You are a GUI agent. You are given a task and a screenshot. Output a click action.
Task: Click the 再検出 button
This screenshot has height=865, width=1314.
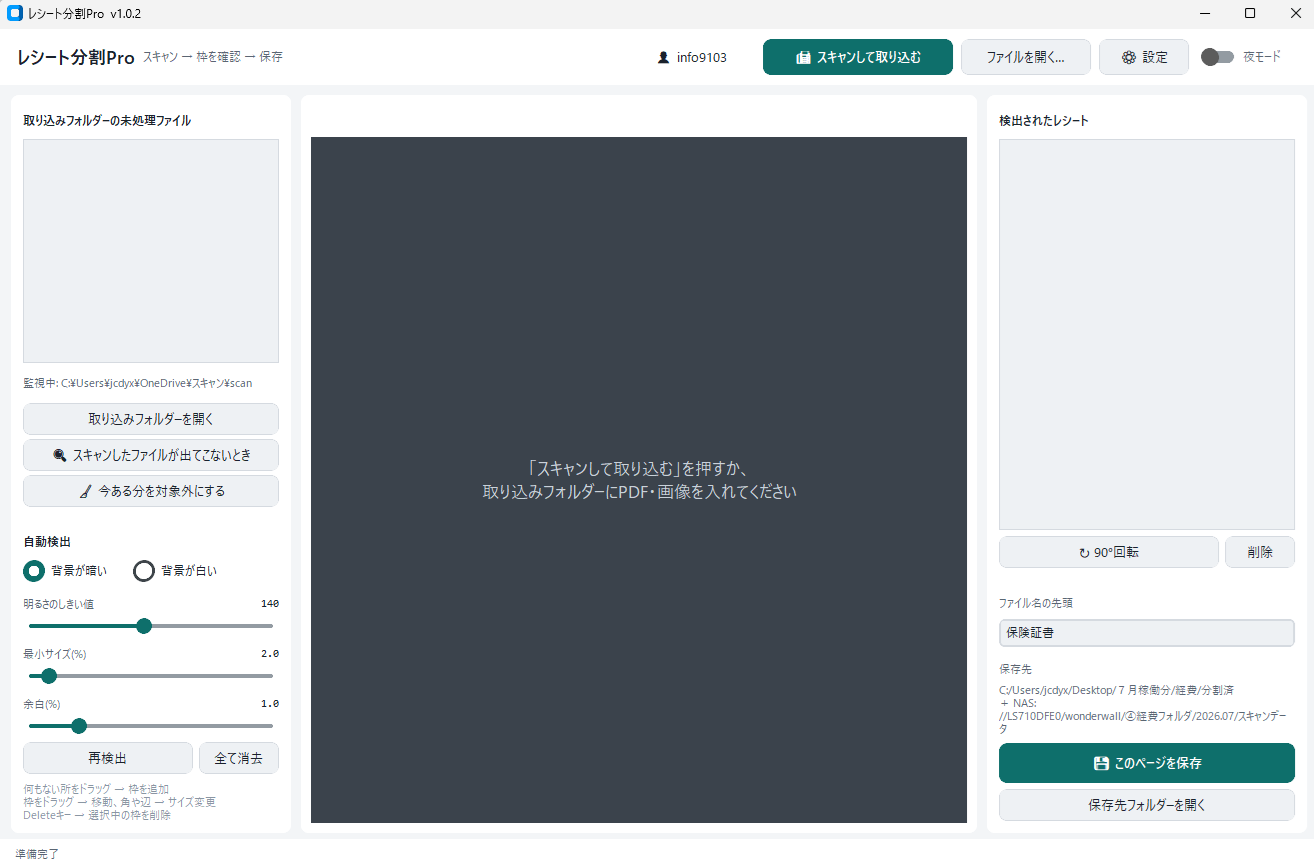pyautogui.click(x=108, y=758)
